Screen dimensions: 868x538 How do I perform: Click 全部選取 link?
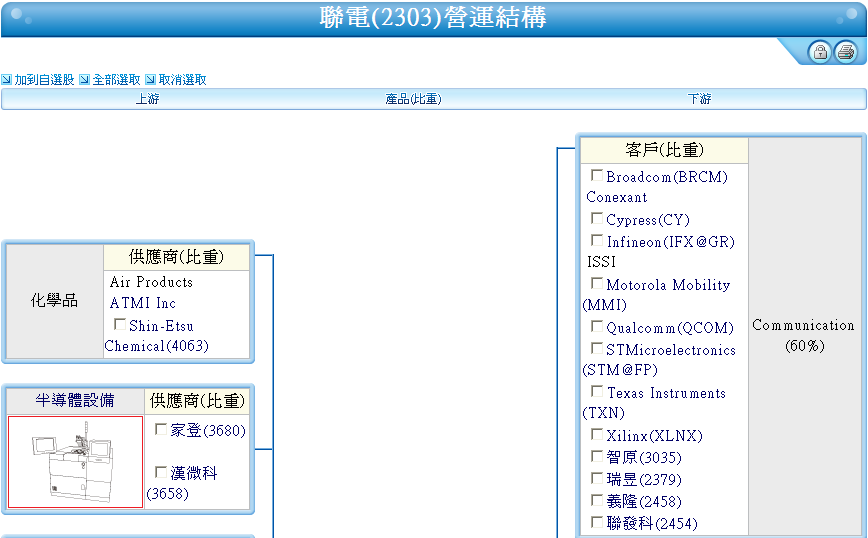[116, 80]
